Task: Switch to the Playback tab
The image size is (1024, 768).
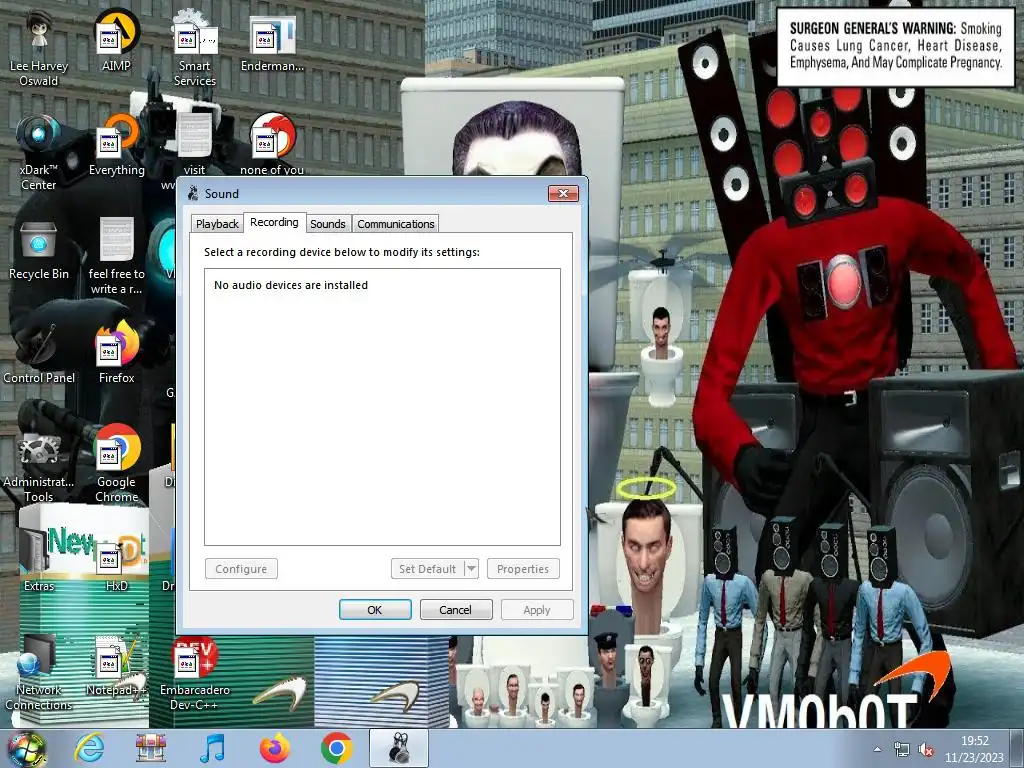Action: [217, 224]
